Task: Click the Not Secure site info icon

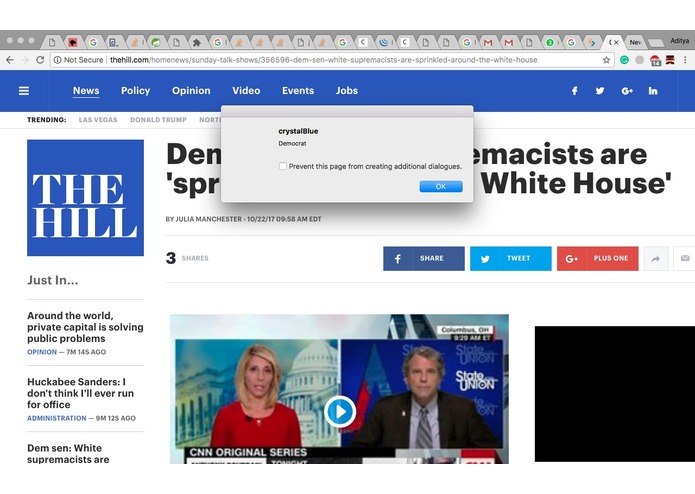Action: point(57,60)
